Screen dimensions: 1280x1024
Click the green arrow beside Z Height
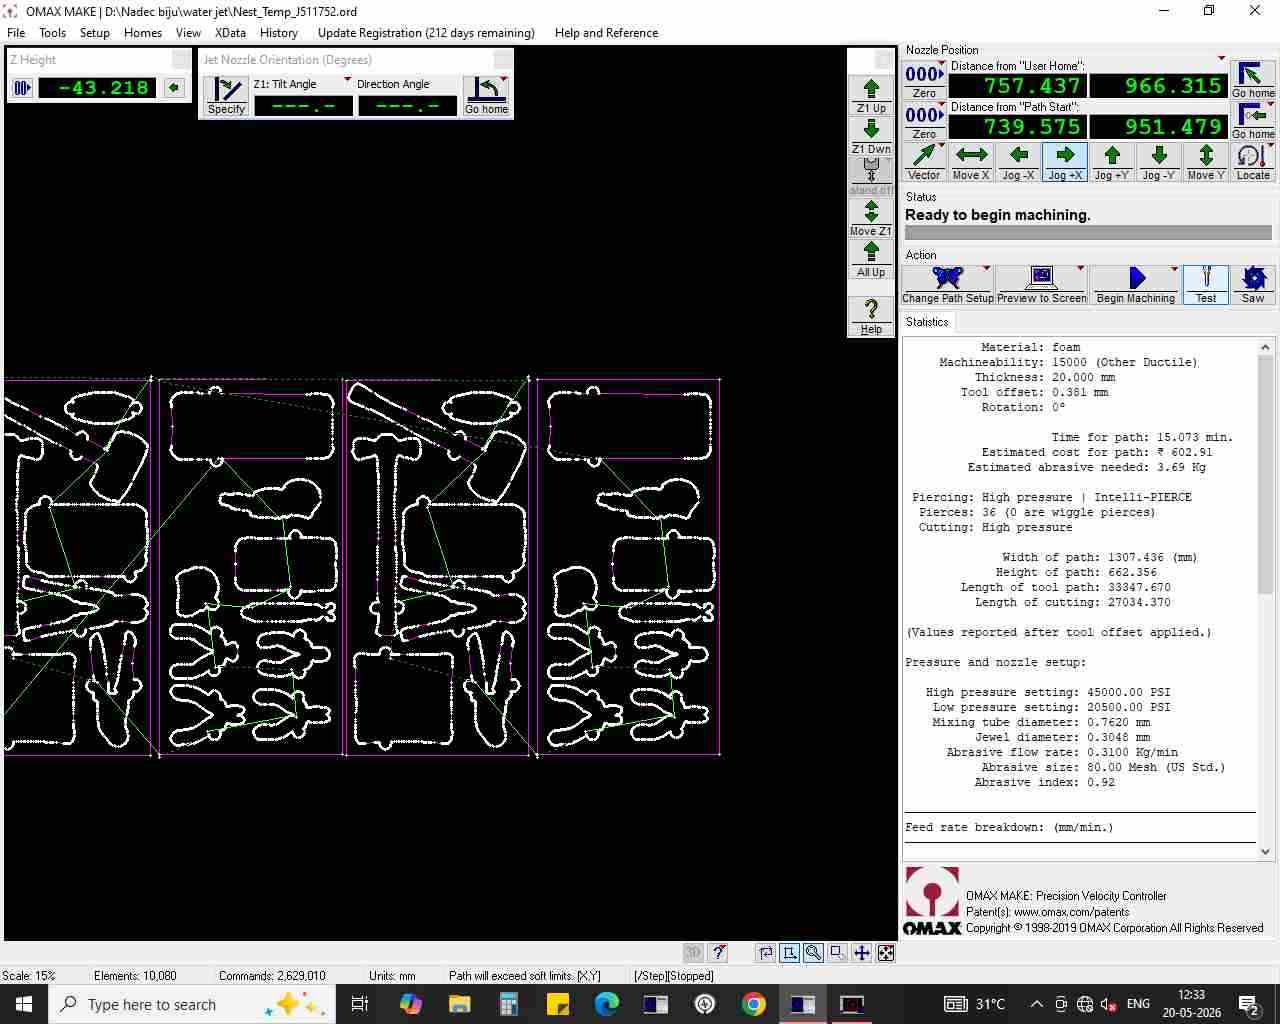click(174, 88)
